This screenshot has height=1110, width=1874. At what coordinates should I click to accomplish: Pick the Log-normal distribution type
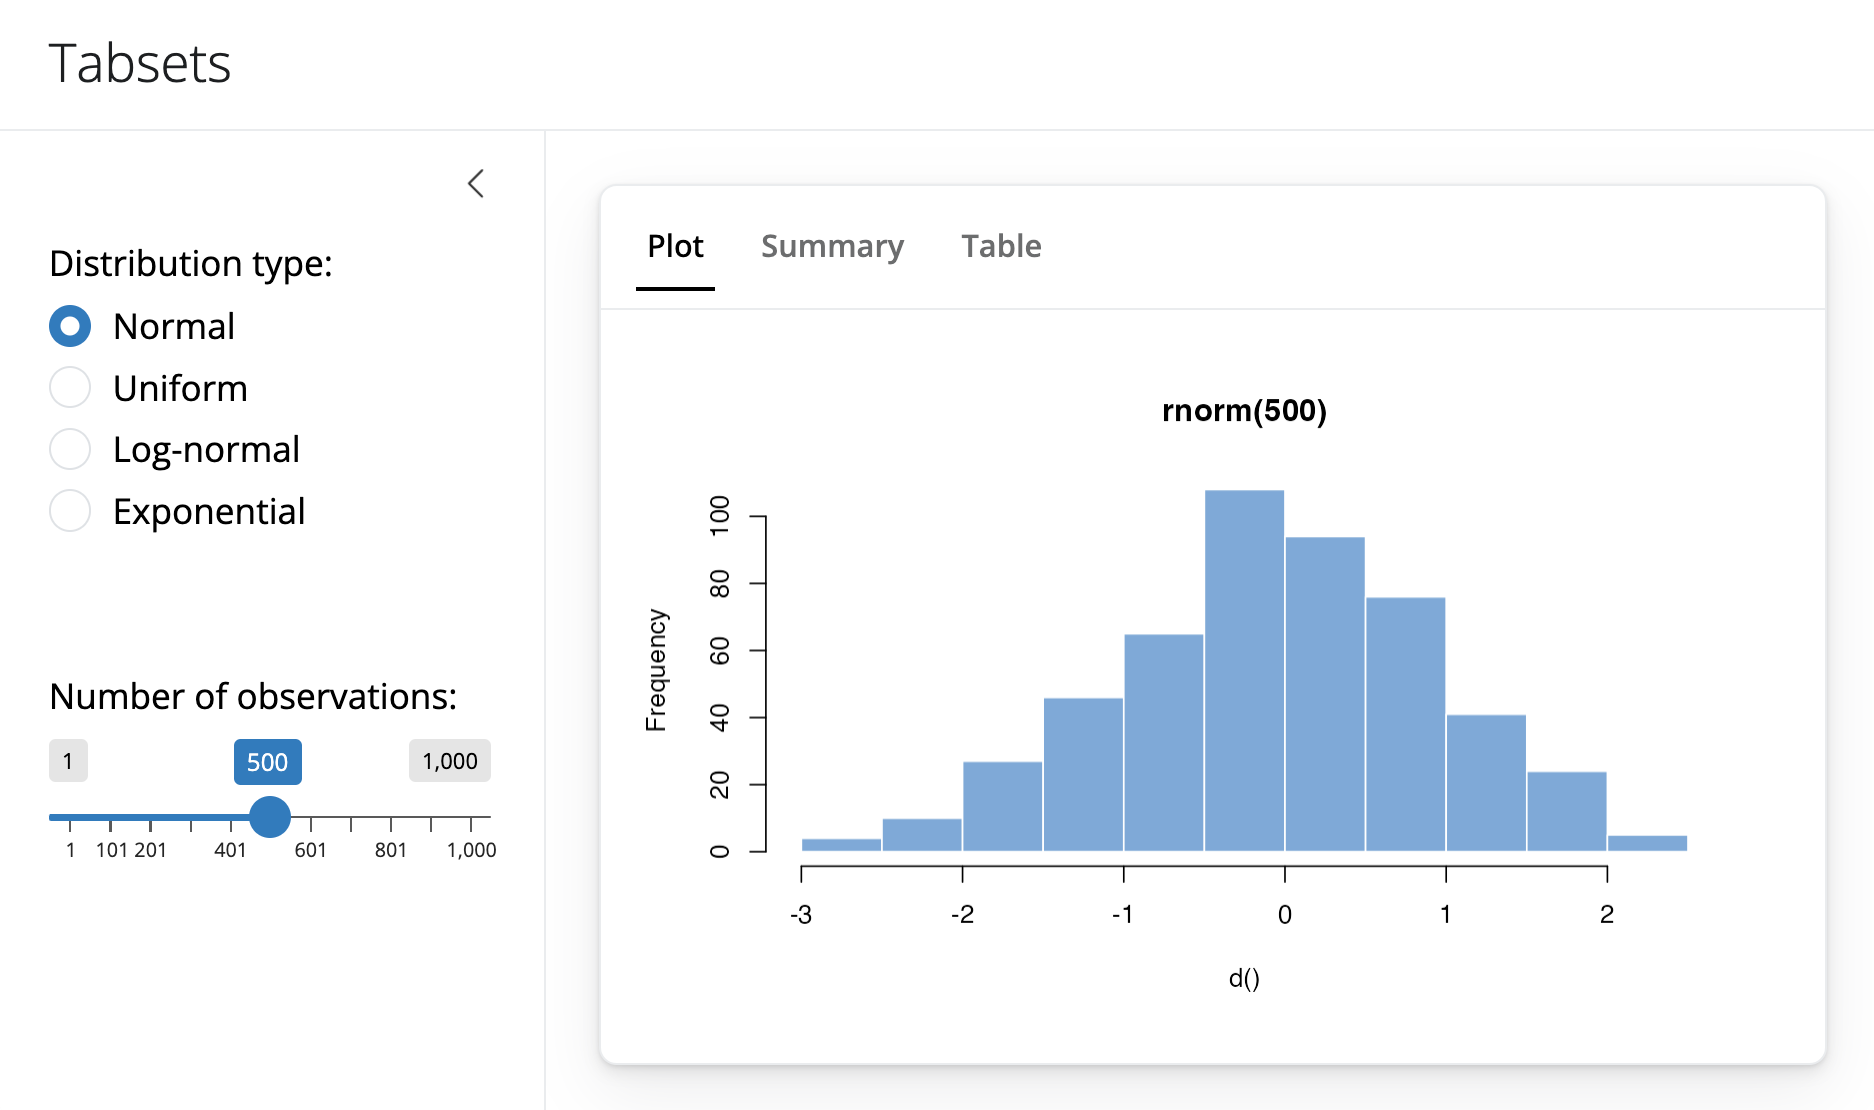point(70,450)
